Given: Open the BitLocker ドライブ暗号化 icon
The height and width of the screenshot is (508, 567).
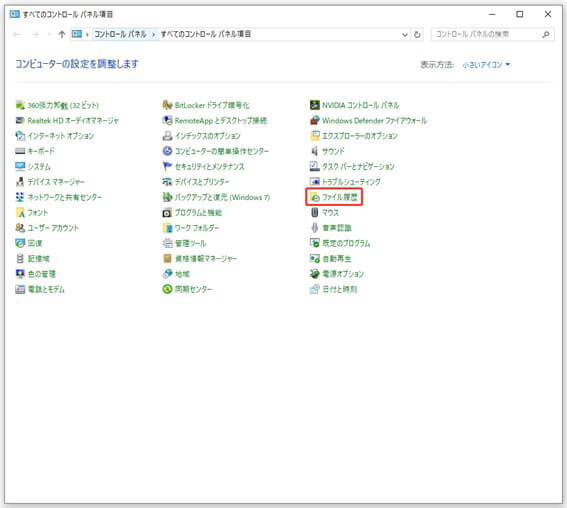Looking at the screenshot, I should coord(167,105).
